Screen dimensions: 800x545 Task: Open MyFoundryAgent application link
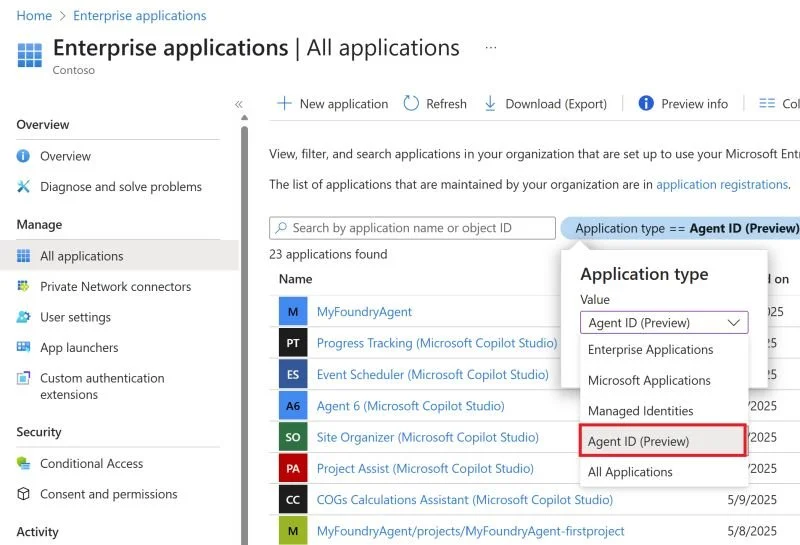pyautogui.click(x=364, y=312)
